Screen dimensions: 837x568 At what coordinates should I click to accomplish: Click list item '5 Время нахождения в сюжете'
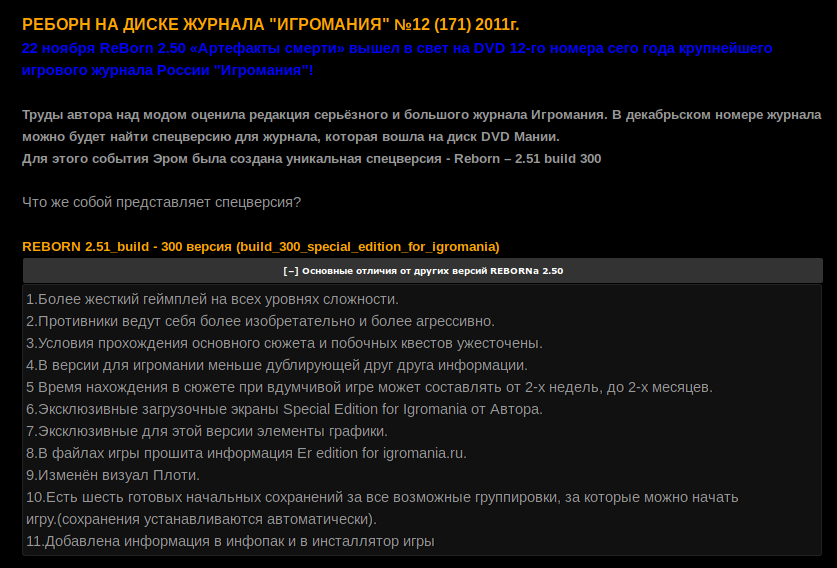[x=369, y=387]
